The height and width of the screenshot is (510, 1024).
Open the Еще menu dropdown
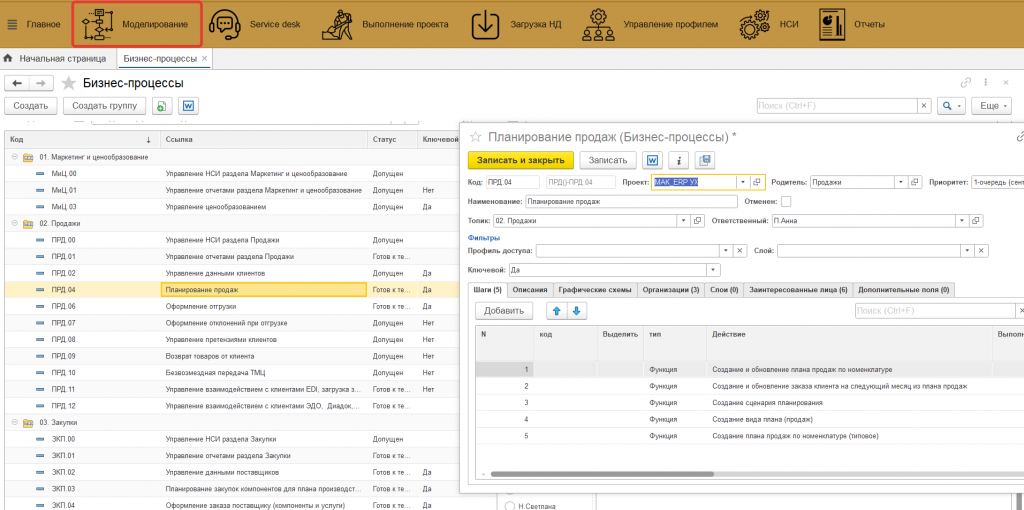coord(990,105)
